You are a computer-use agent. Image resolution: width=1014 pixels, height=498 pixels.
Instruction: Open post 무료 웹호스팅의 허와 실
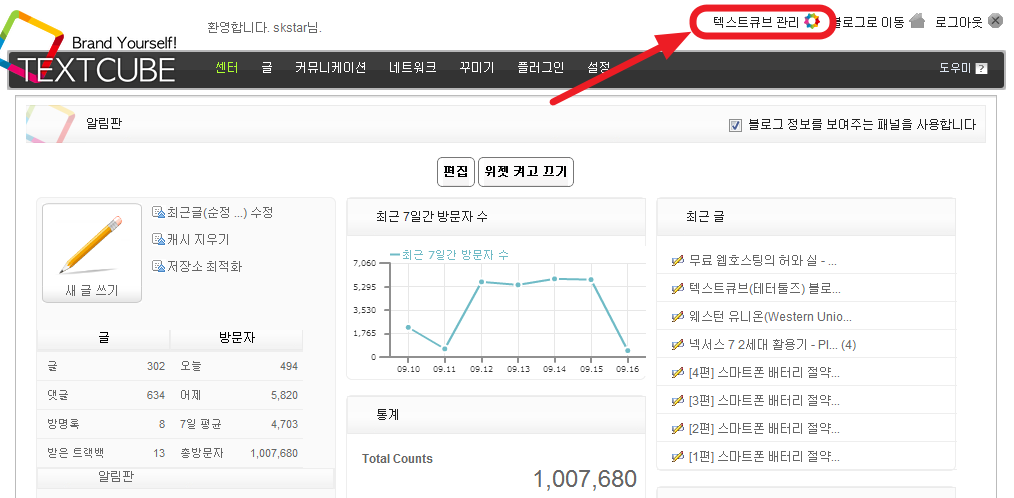[x=763, y=261]
